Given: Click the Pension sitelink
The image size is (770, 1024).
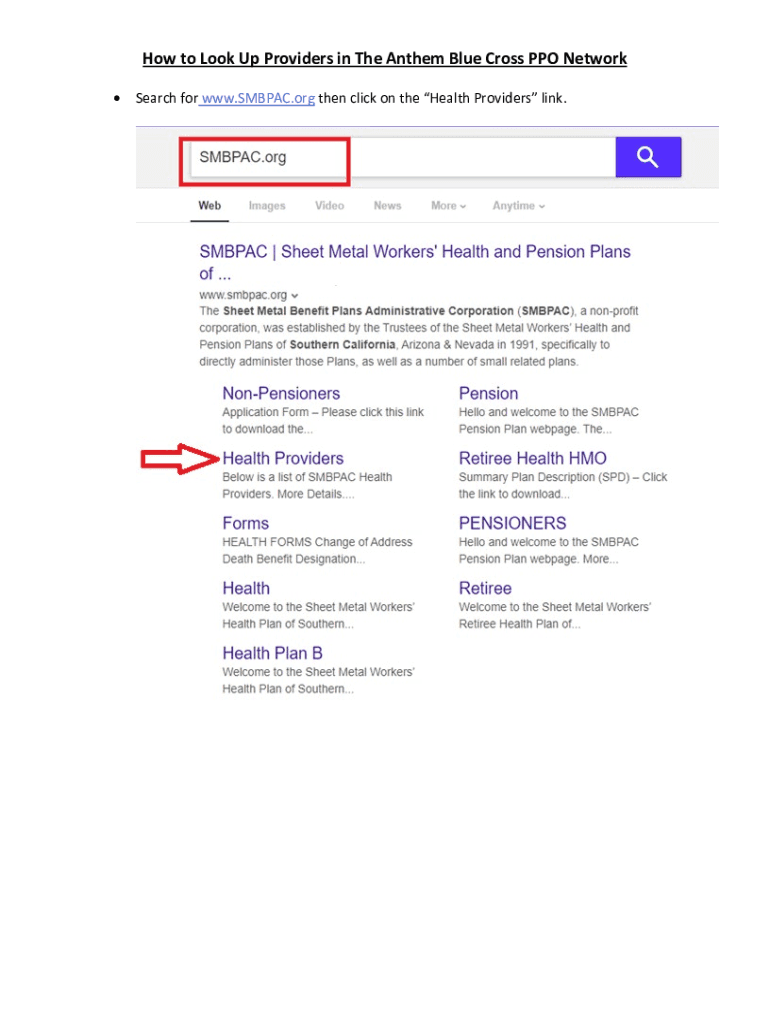Looking at the screenshot, I should 488,394.
